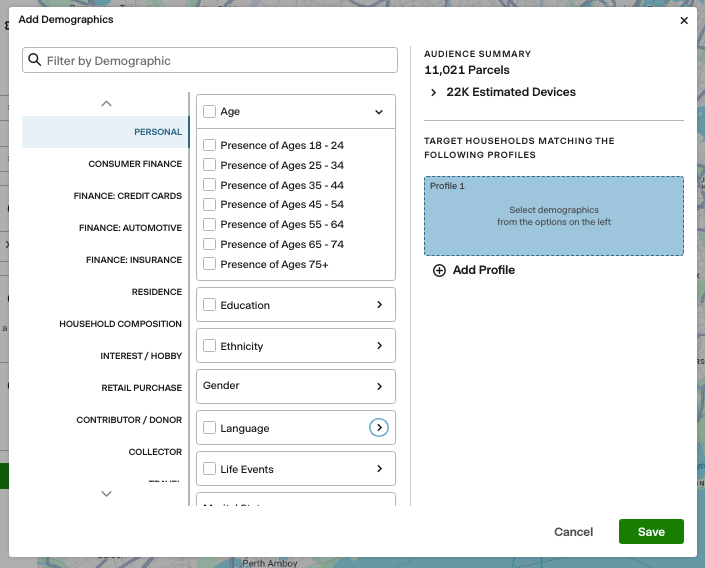Click the Gender section label
The image size is (705, 568).
pos(221,385)
